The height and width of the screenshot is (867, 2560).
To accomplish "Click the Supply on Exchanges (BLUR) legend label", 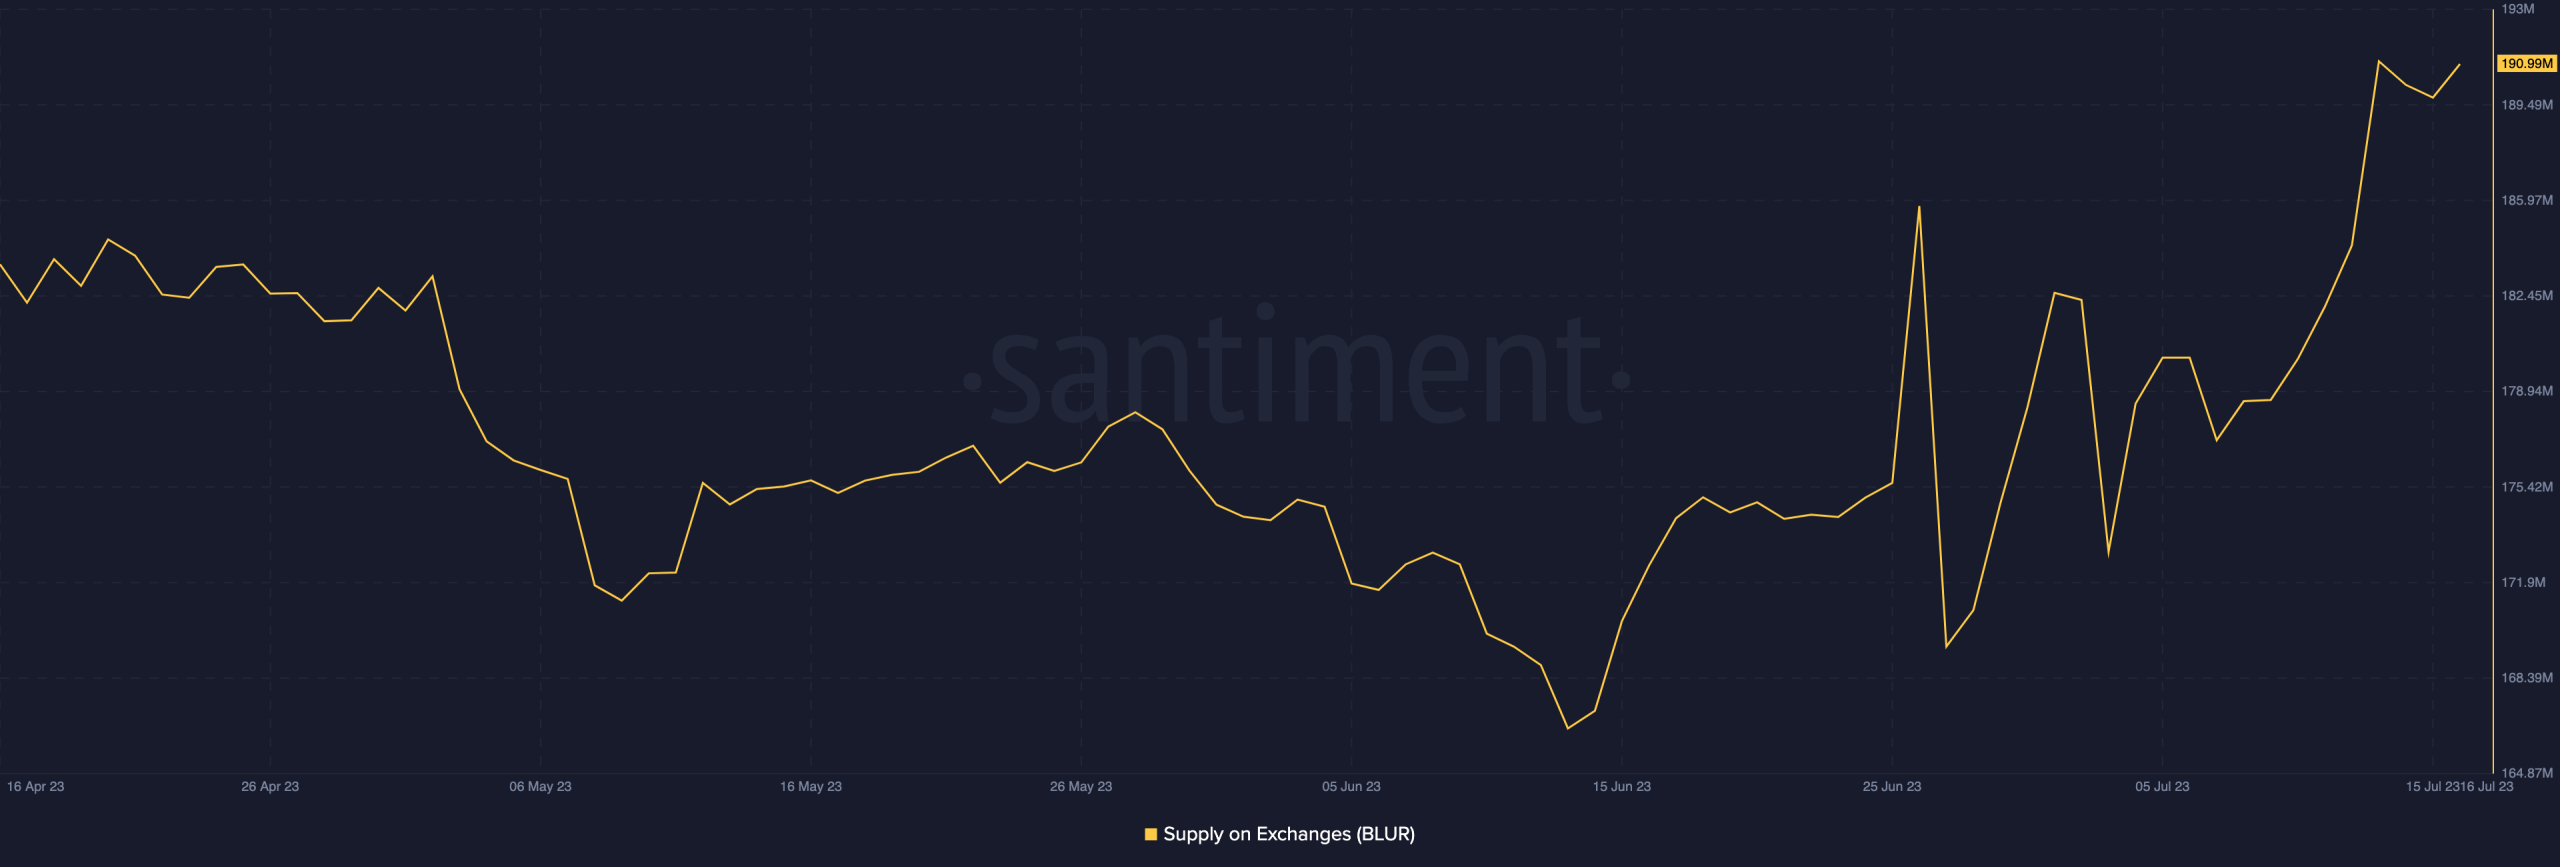I will pos(1289,834).
